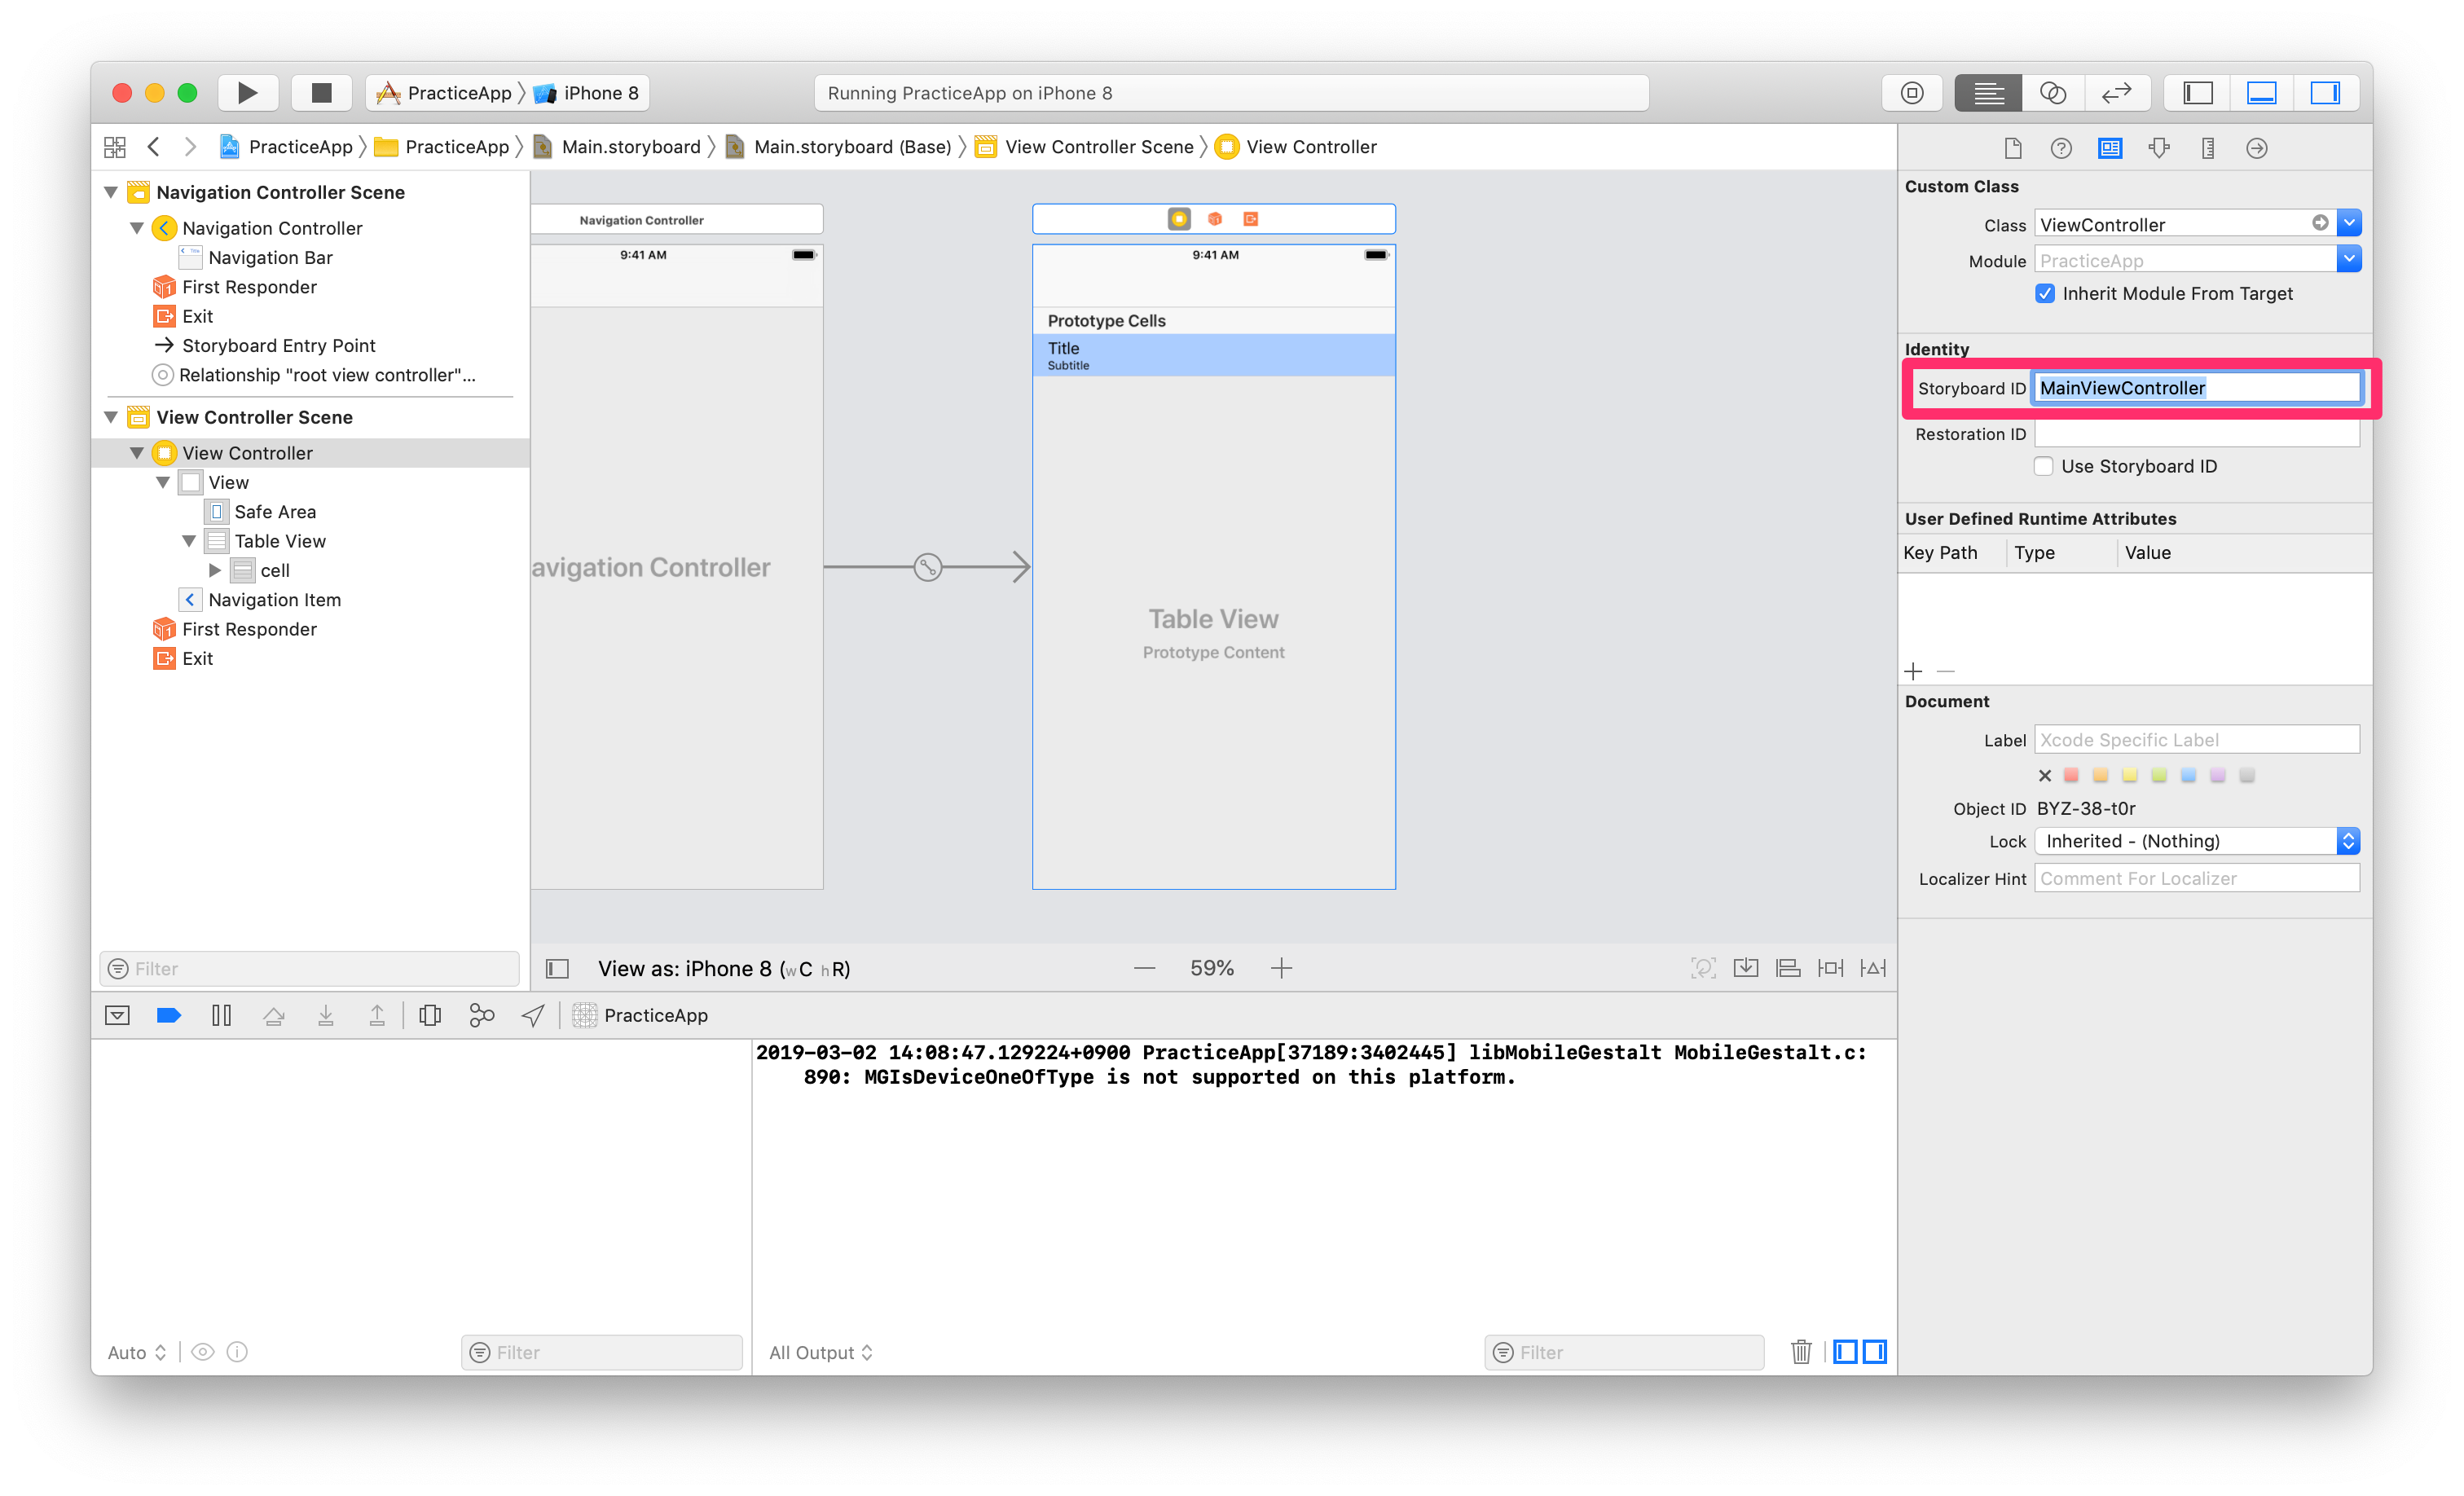Click the Debug View Hierarchy icon

coord(430,1016)
